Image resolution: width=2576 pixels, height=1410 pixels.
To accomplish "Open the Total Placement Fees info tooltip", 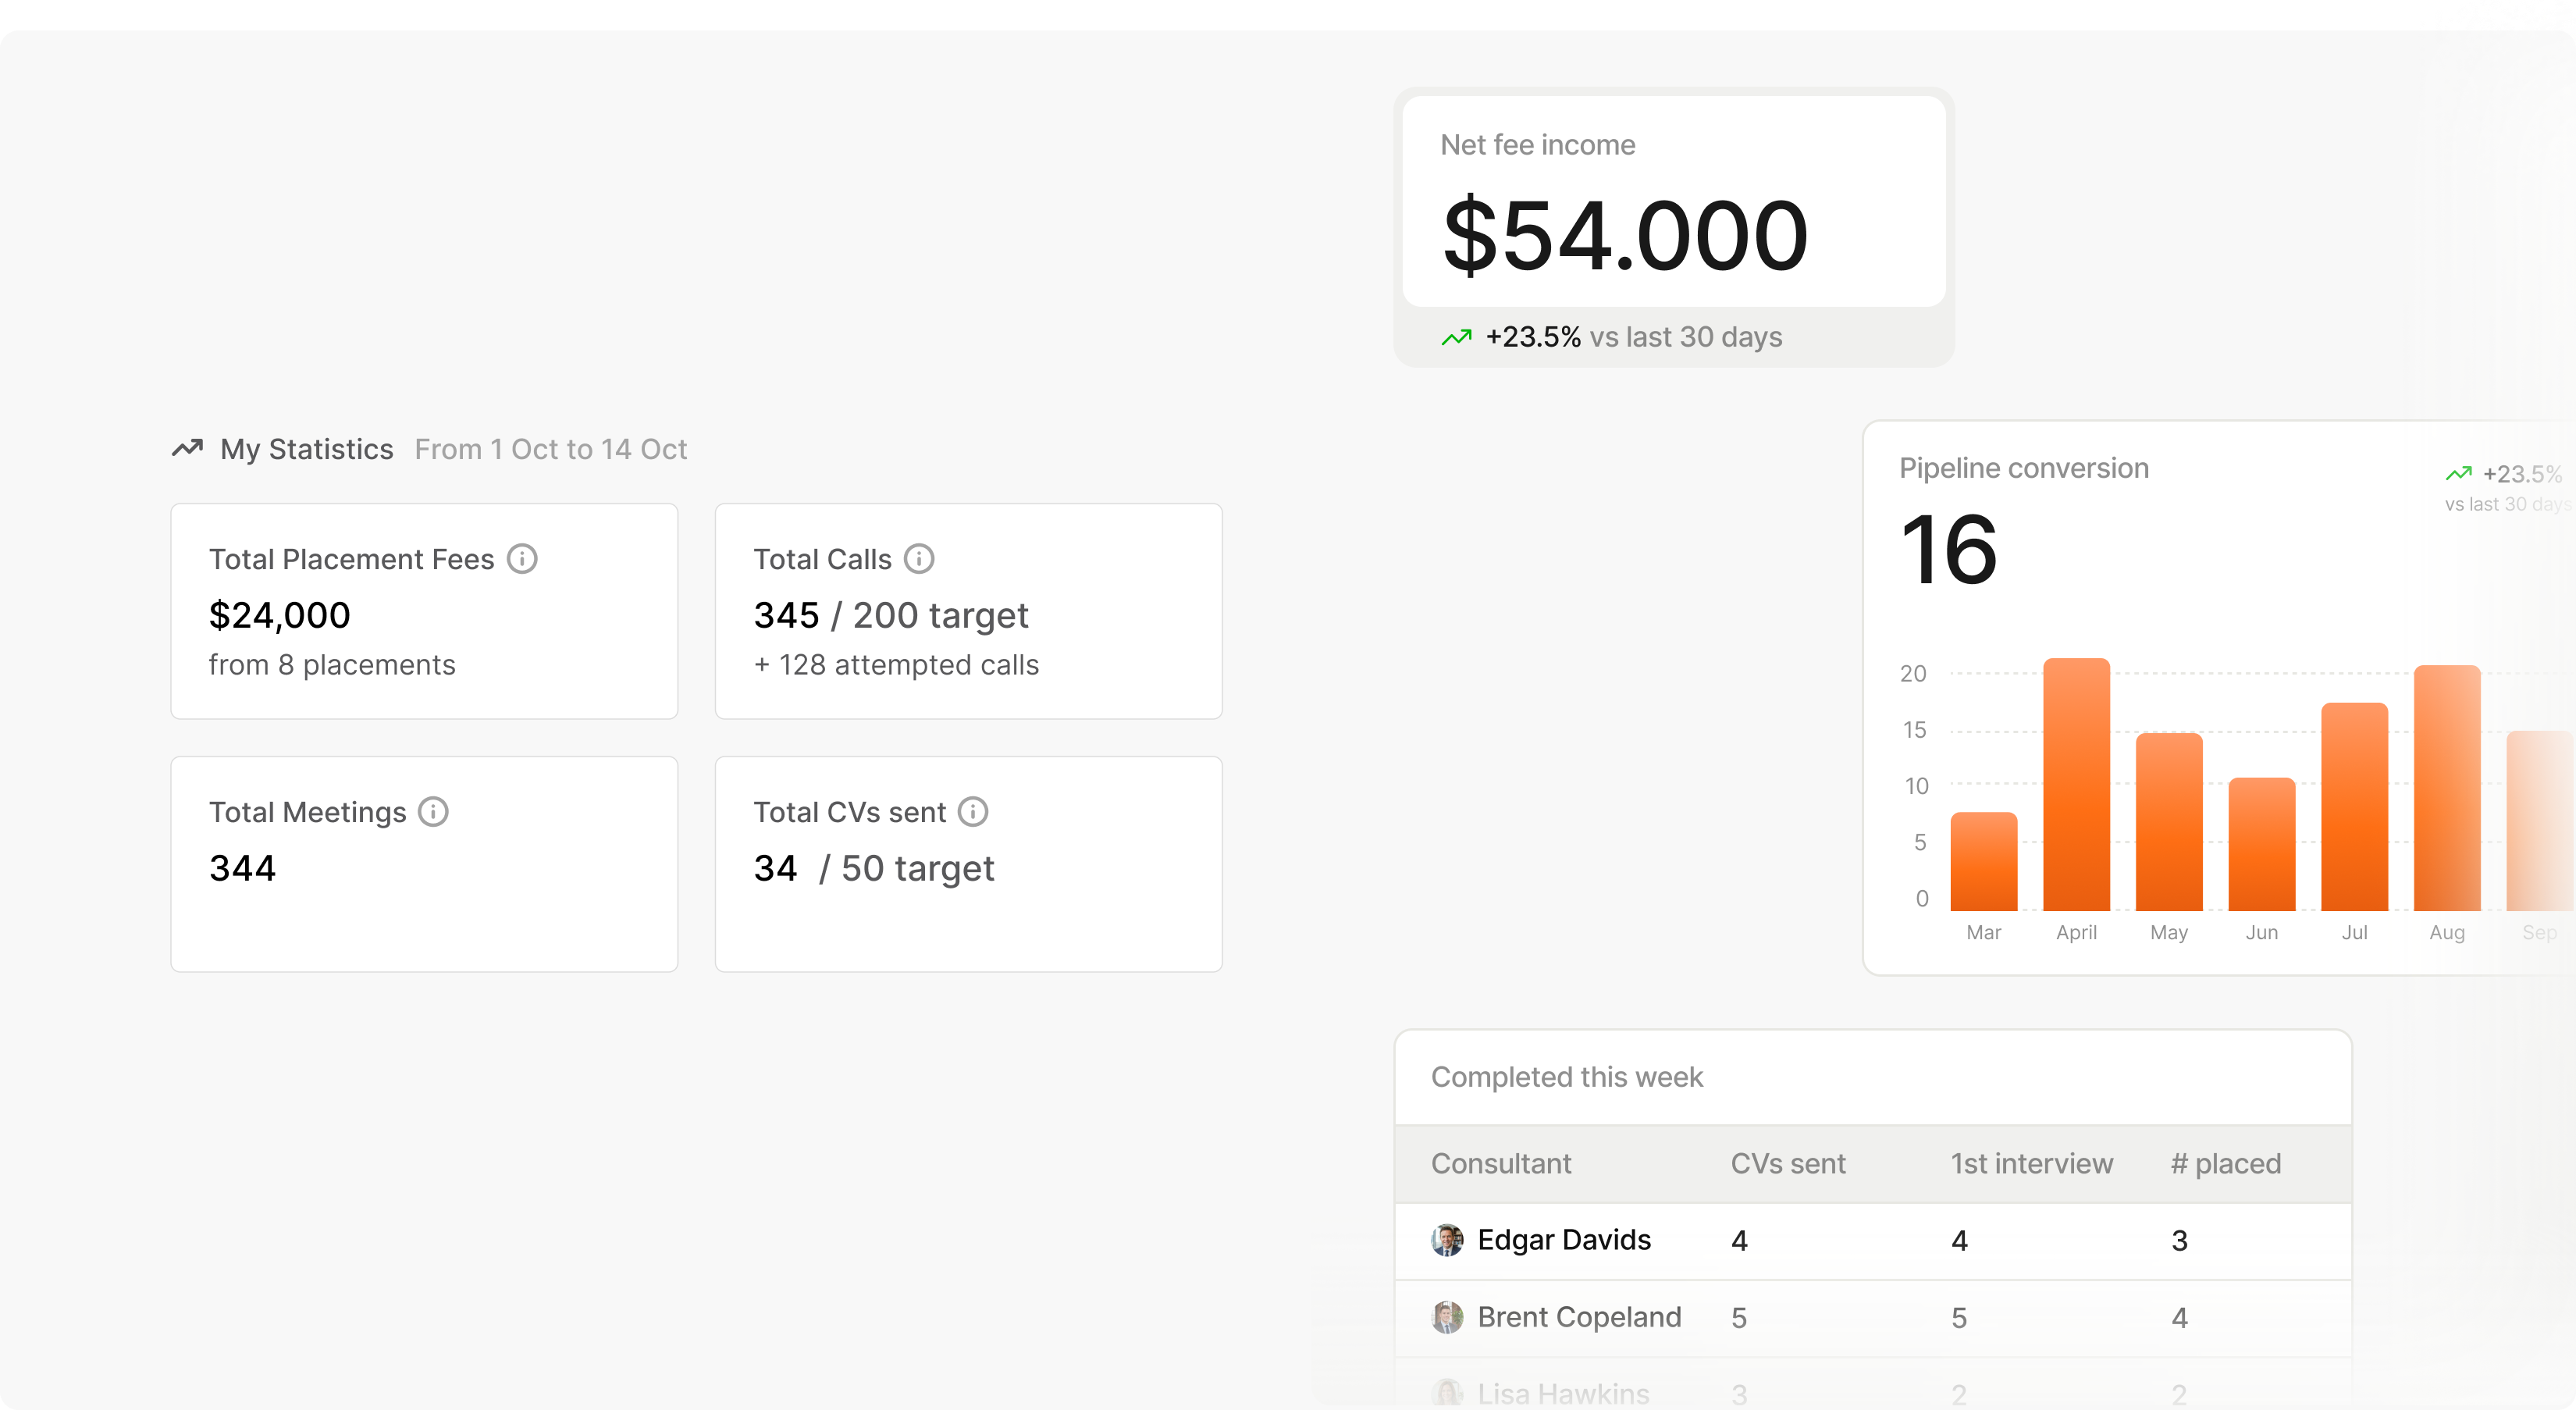I will pos(522,558).
